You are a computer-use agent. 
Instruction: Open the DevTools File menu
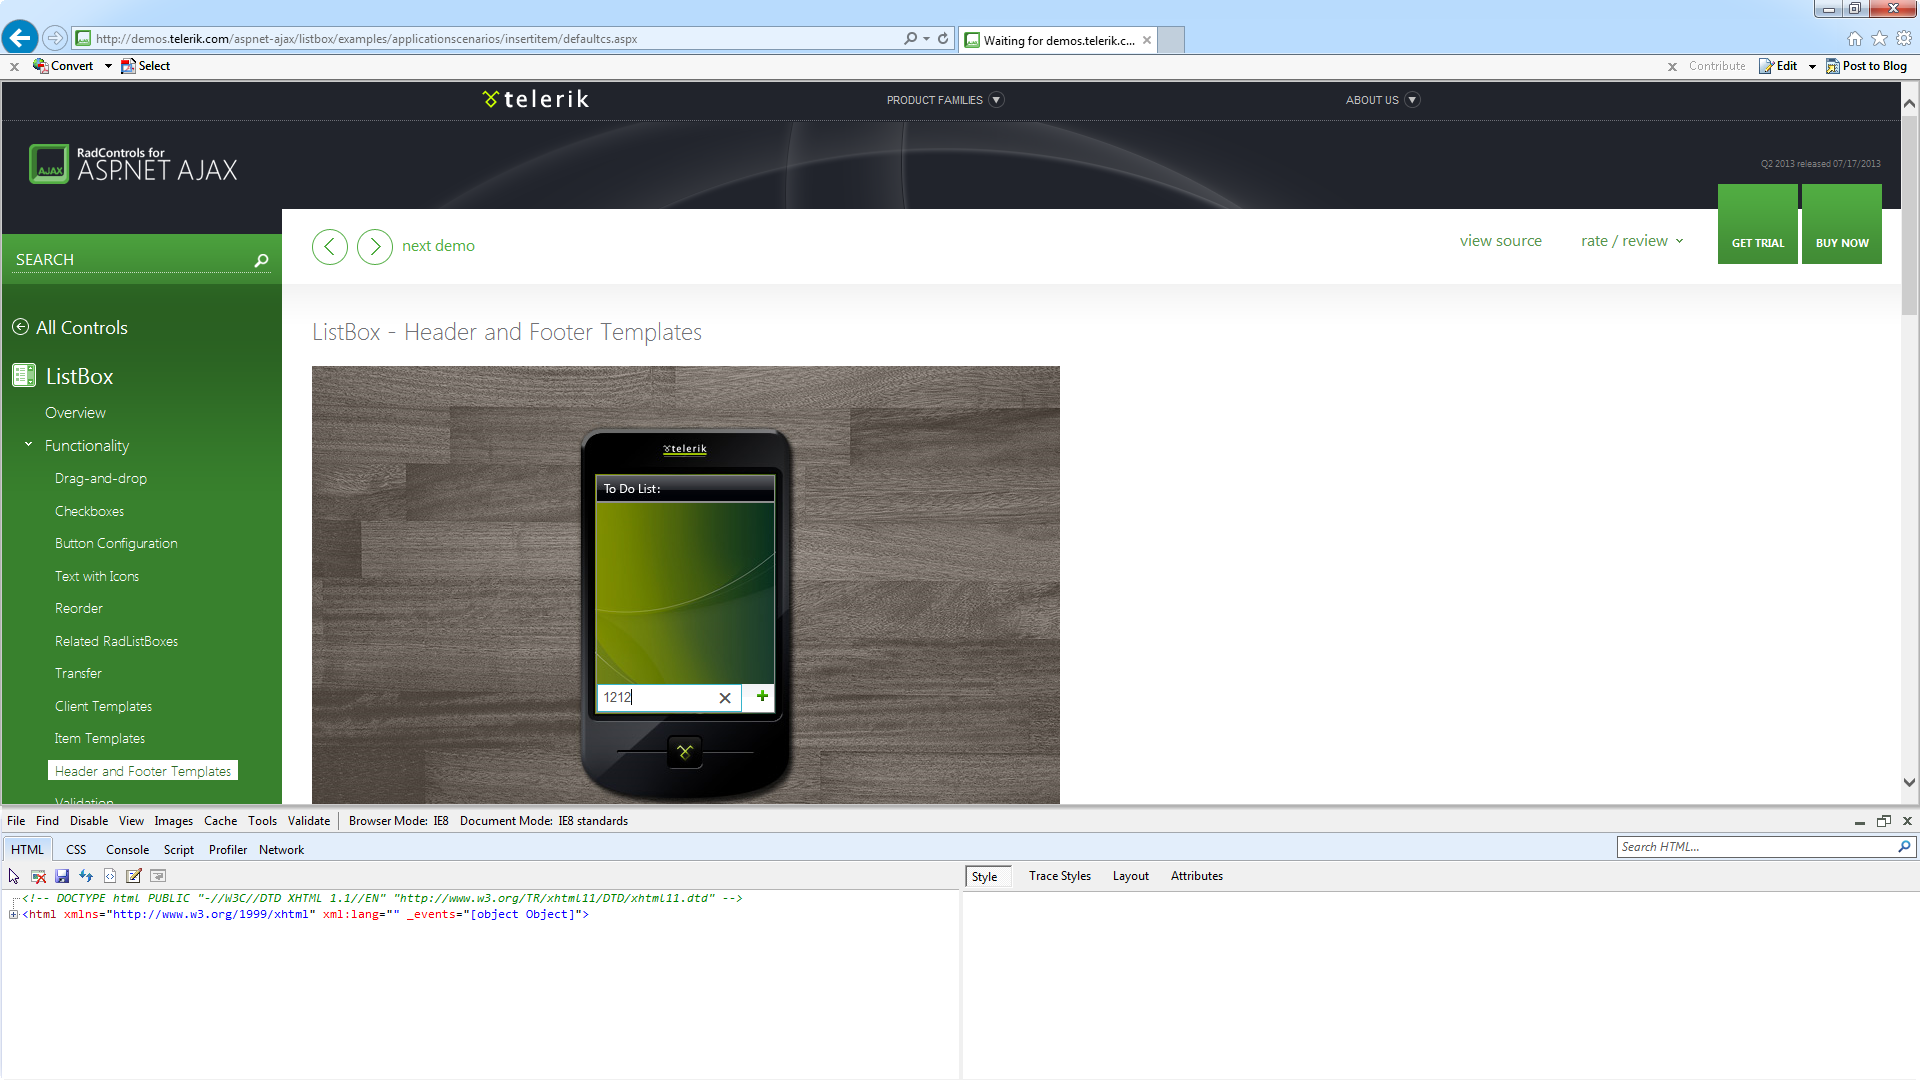(16, 821)
